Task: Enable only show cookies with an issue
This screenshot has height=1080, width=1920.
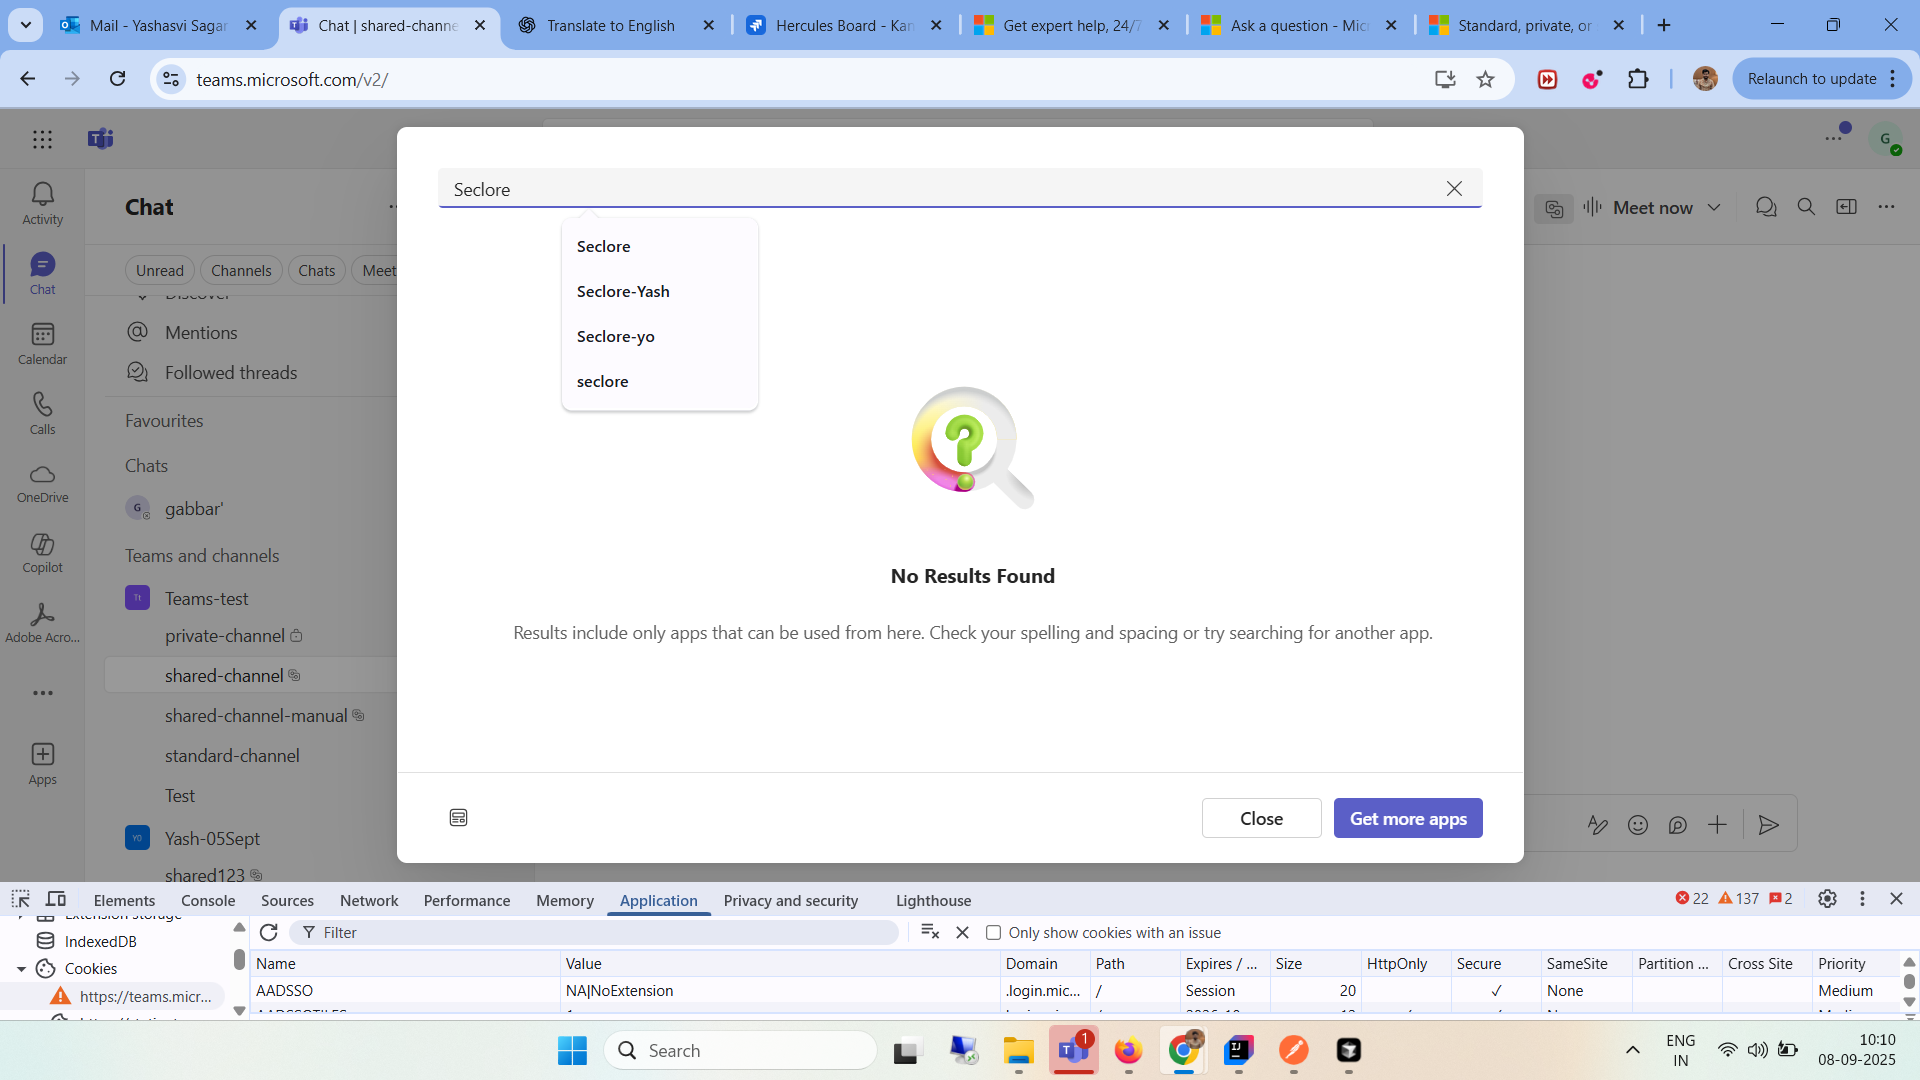Action: coord(993,933)
